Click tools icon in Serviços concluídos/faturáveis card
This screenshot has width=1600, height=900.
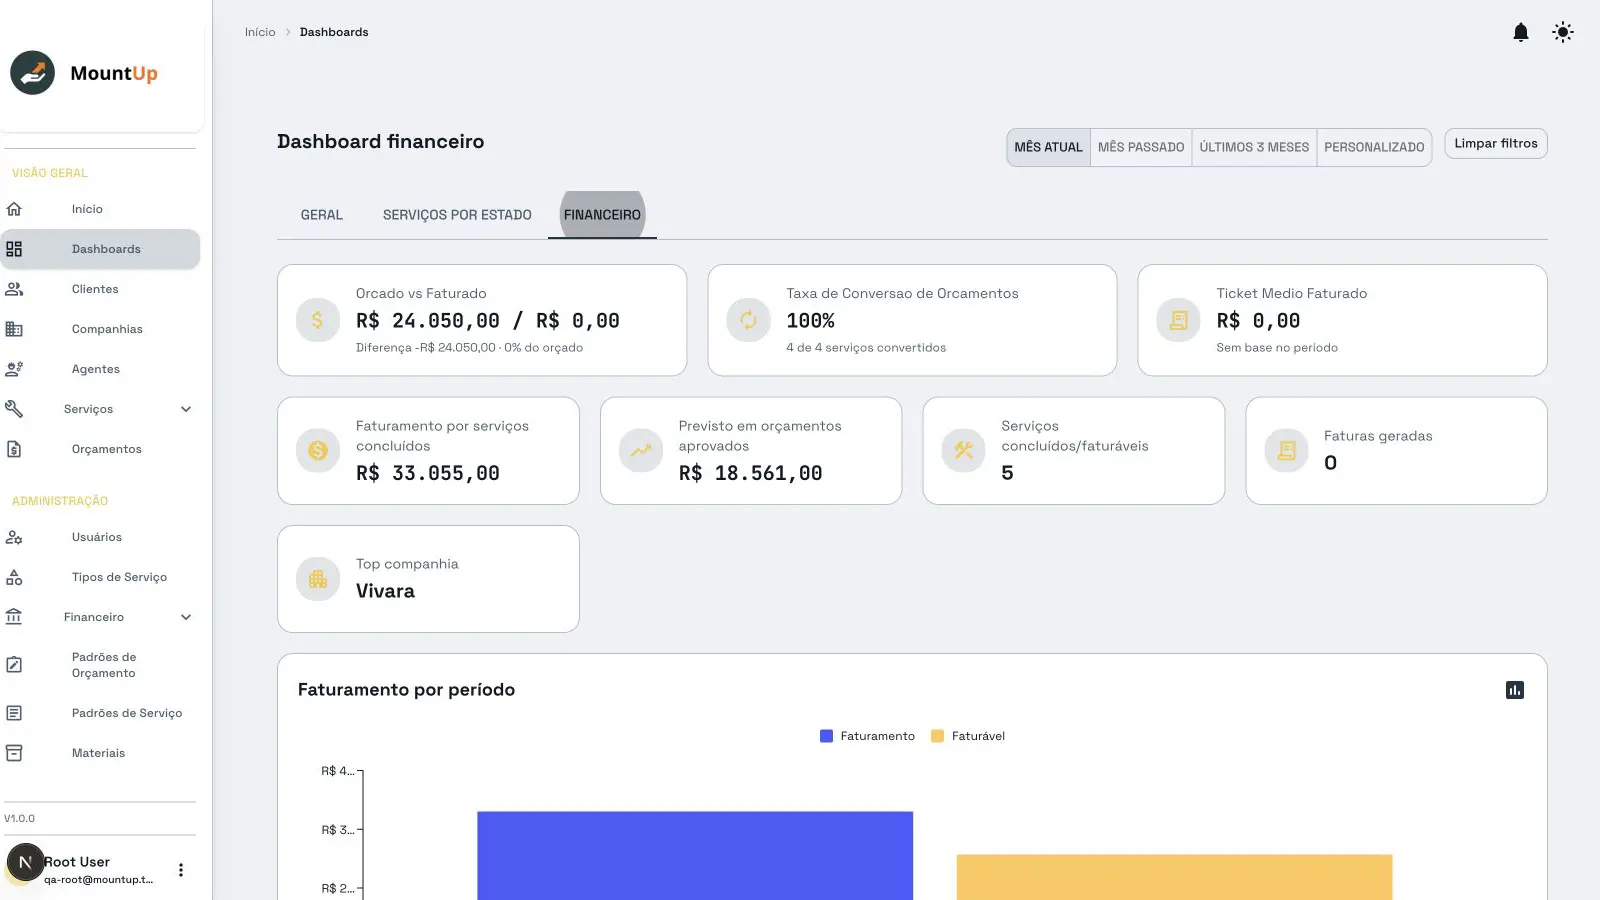[964, 451]
